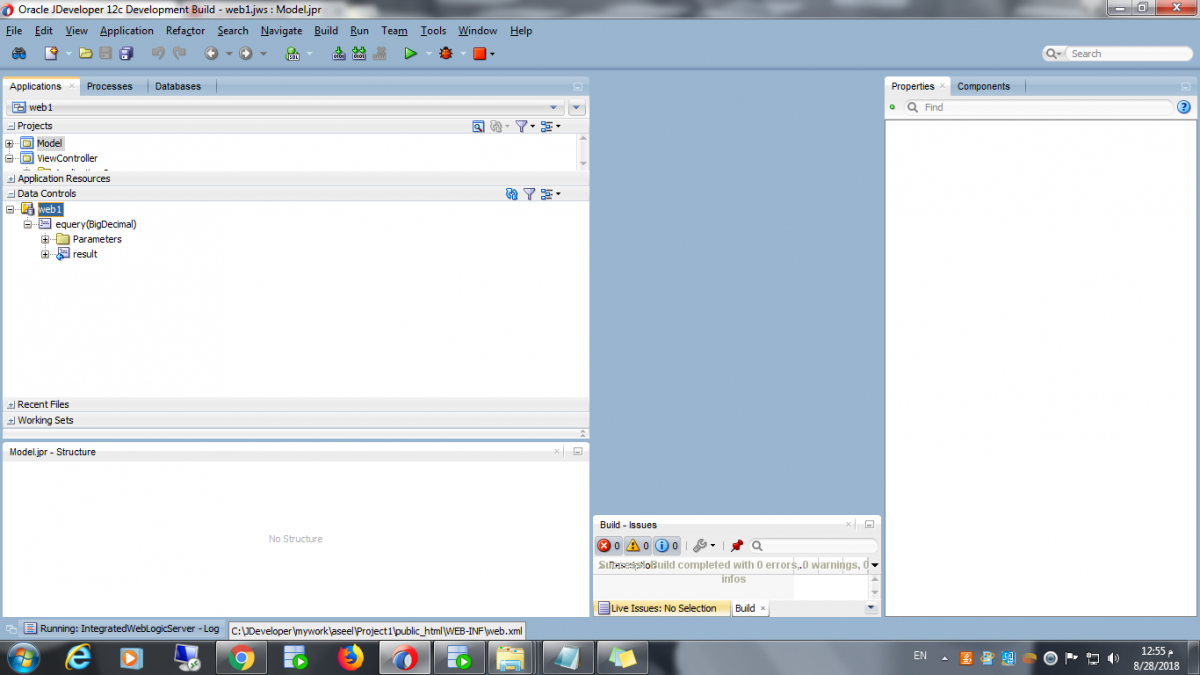This screenshot has height=675, width=1200.
Task: Switch to the Databases tab
Action: pos(178,87)
